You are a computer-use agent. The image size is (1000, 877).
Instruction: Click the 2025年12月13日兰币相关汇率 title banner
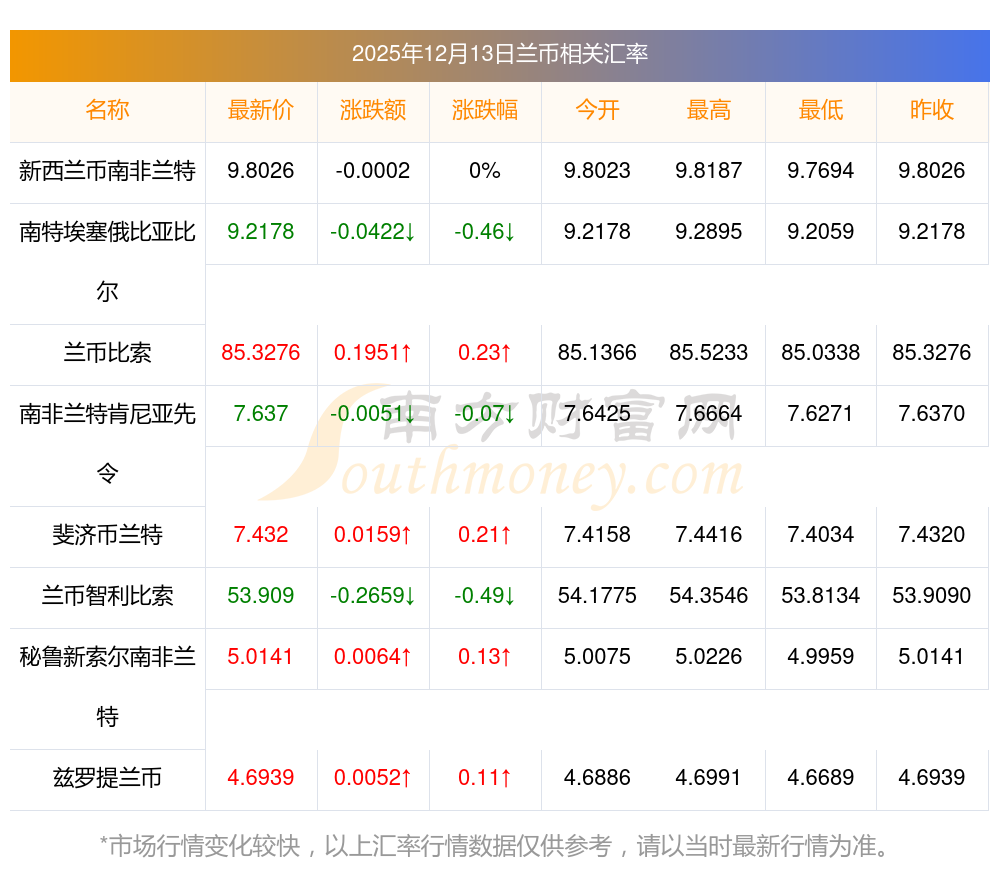(499, 54)
